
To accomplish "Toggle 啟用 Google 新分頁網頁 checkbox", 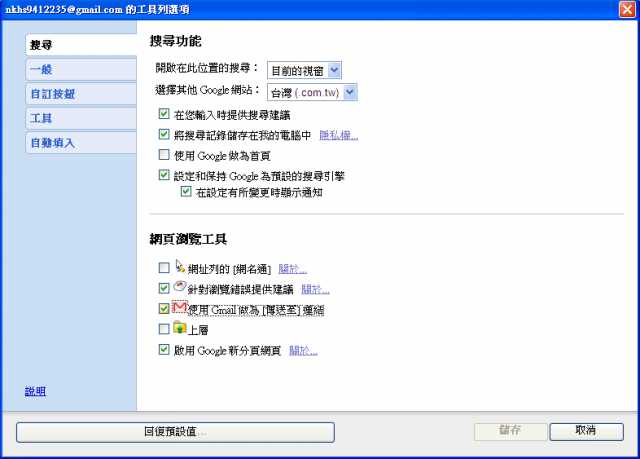I will pyautogui.click(x=164, y=350).
